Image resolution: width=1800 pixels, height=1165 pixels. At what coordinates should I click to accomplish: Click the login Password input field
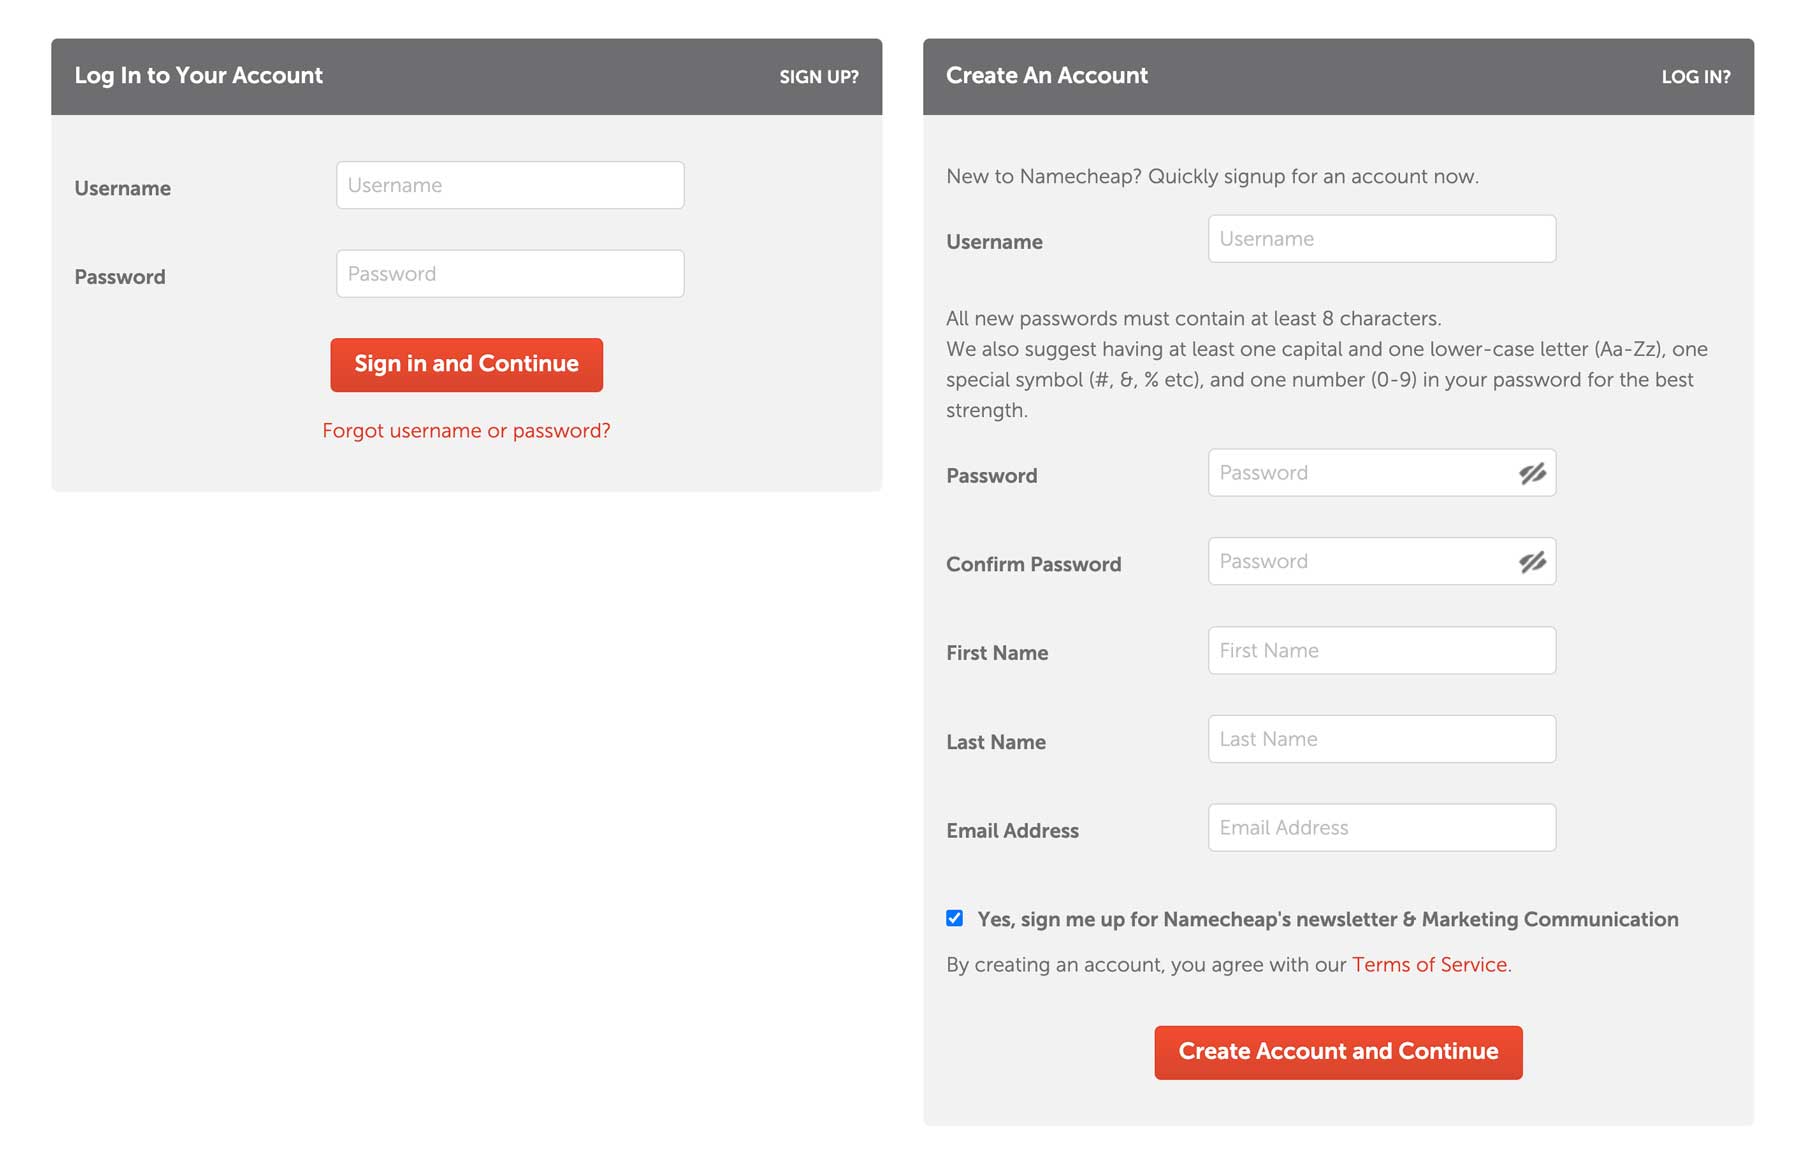click(x=509, y=273)
